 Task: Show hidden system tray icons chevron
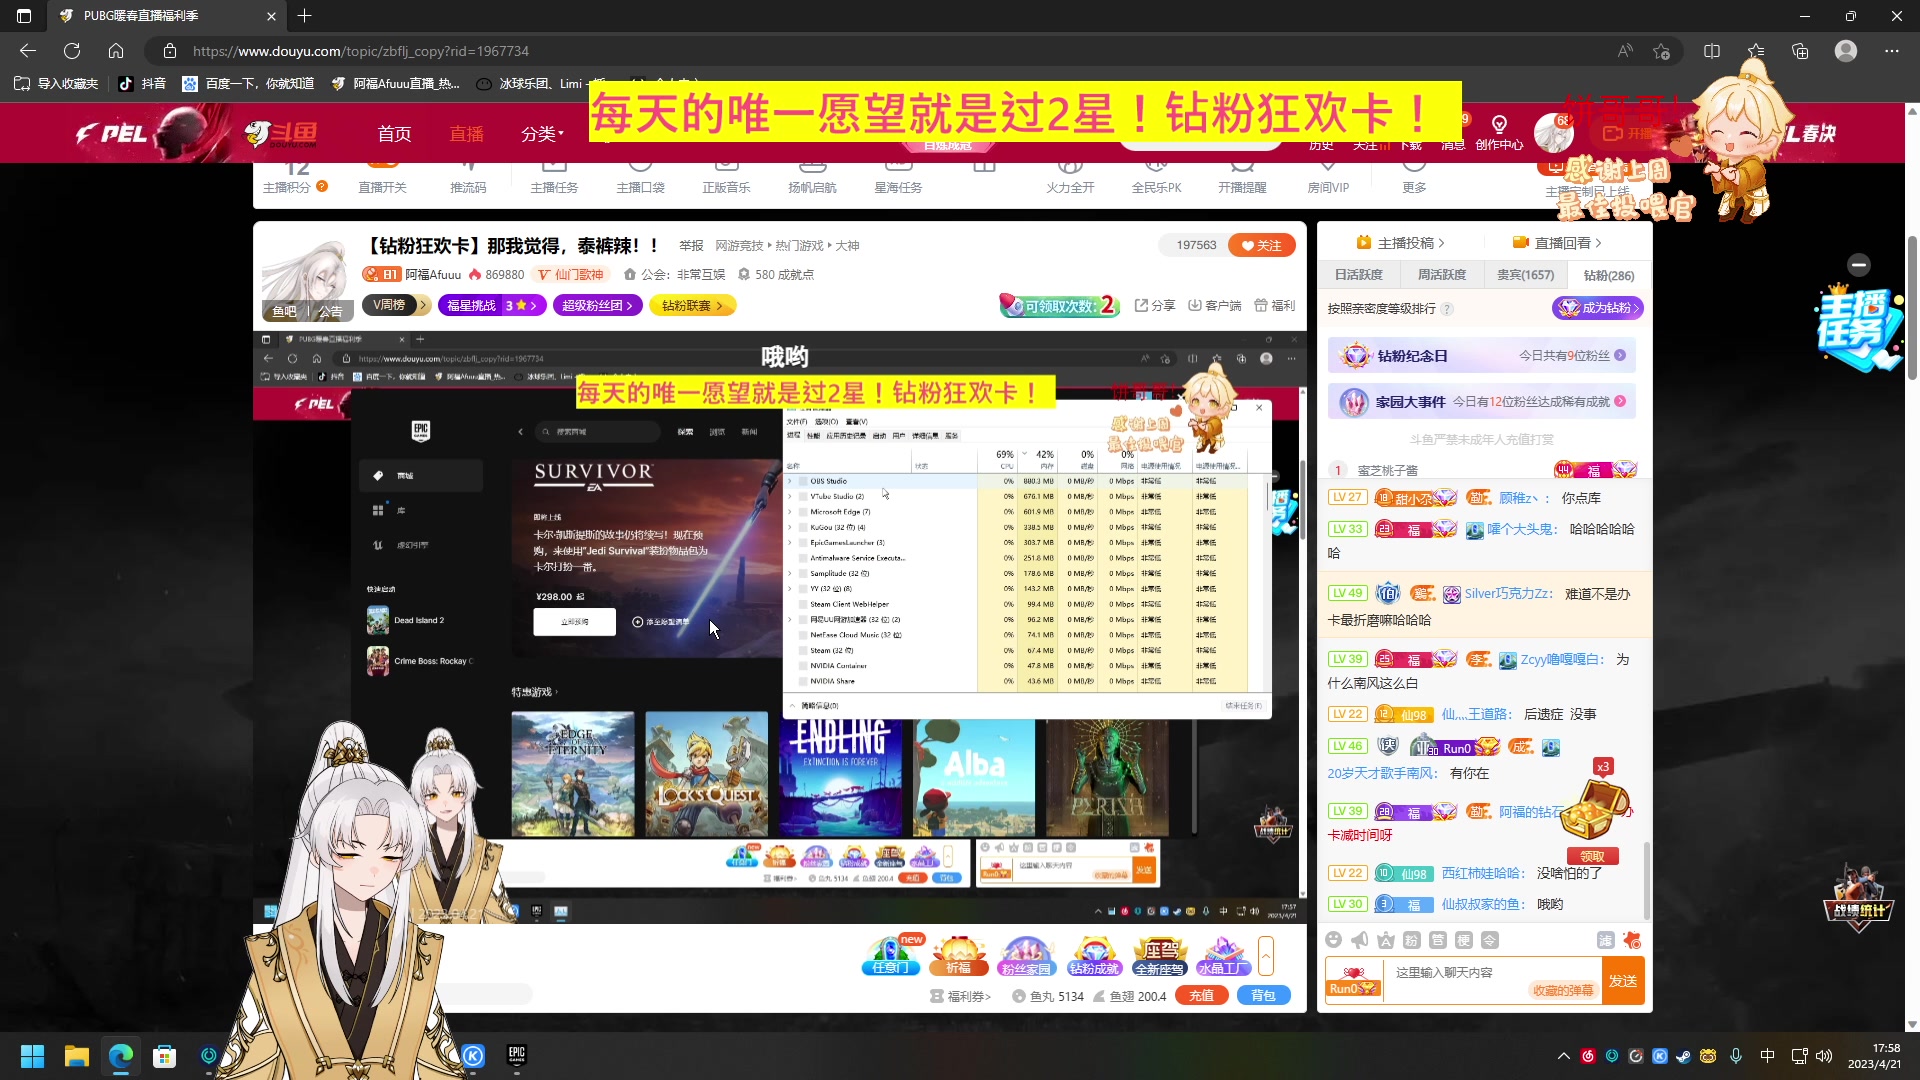pyautogui.click(x=1563, y=1056)
